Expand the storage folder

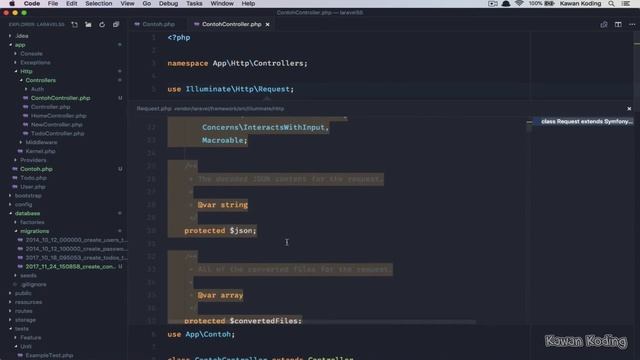pyautogui.click(x=25, y=320)
